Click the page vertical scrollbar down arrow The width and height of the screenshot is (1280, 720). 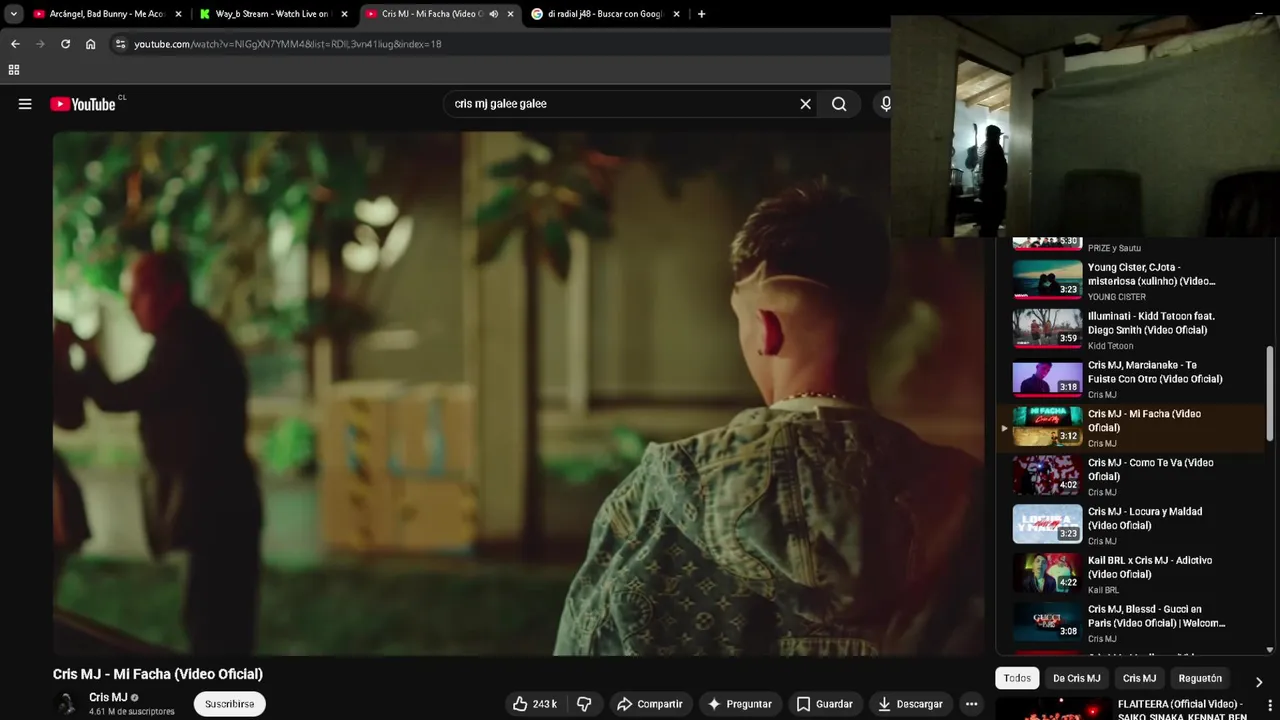click(x=1270, y=649)
